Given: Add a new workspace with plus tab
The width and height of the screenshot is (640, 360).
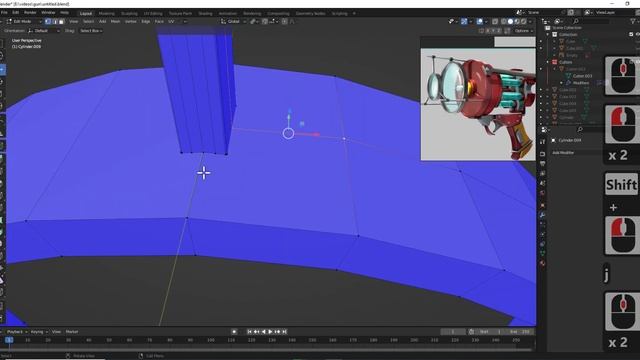Looking at the screenshot, I should 354,13.
